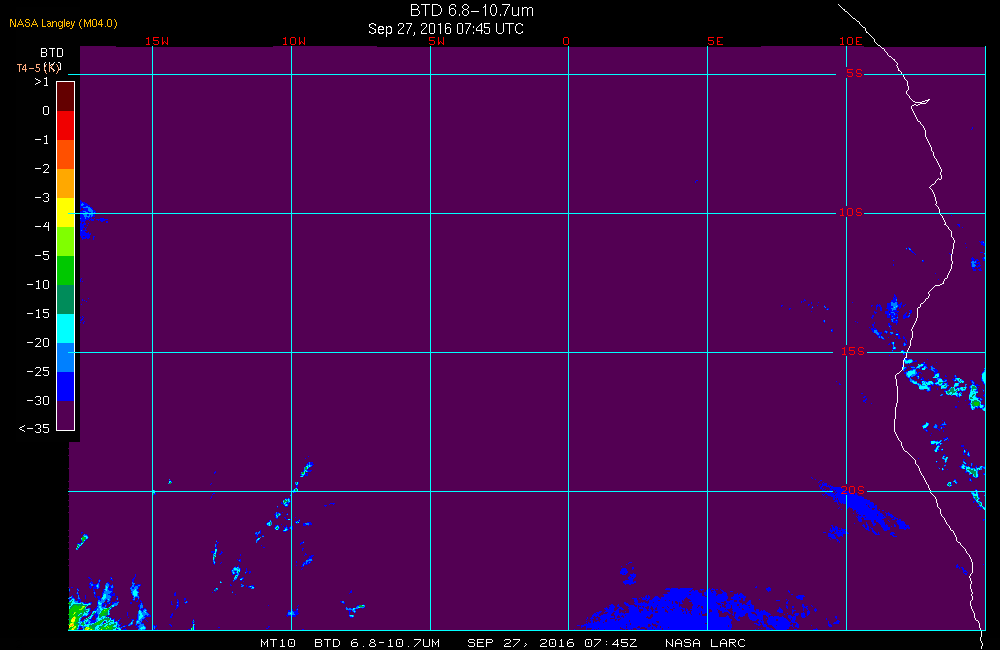This screenshot has width=1000, height=650.
Task: Click the '-20' colorbar value
Action: [38, 343]
